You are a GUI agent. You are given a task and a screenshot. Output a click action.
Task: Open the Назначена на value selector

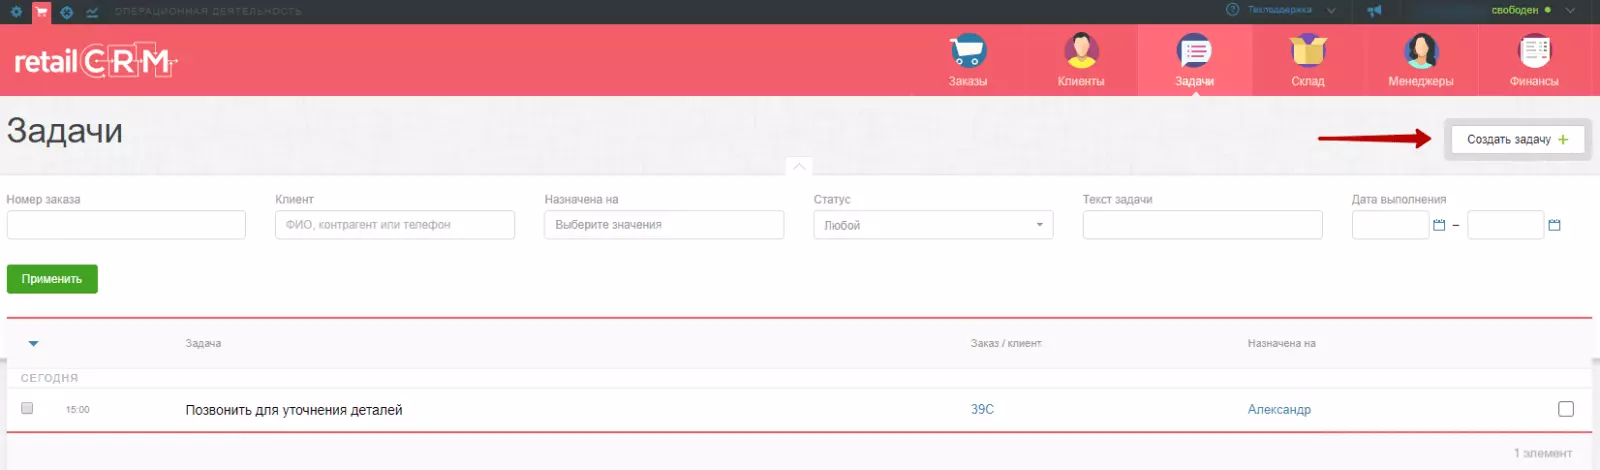tap(664, 225)
